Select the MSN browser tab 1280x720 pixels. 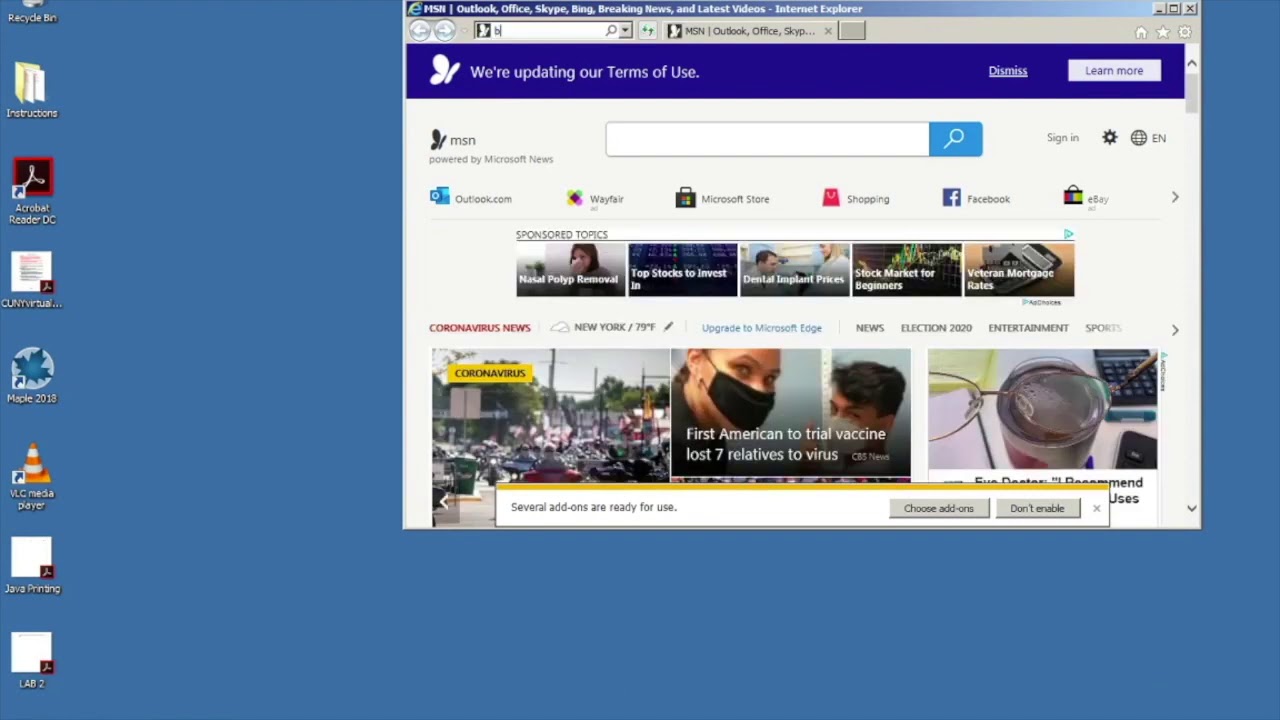pyautogui.click(x=748, y=31)
